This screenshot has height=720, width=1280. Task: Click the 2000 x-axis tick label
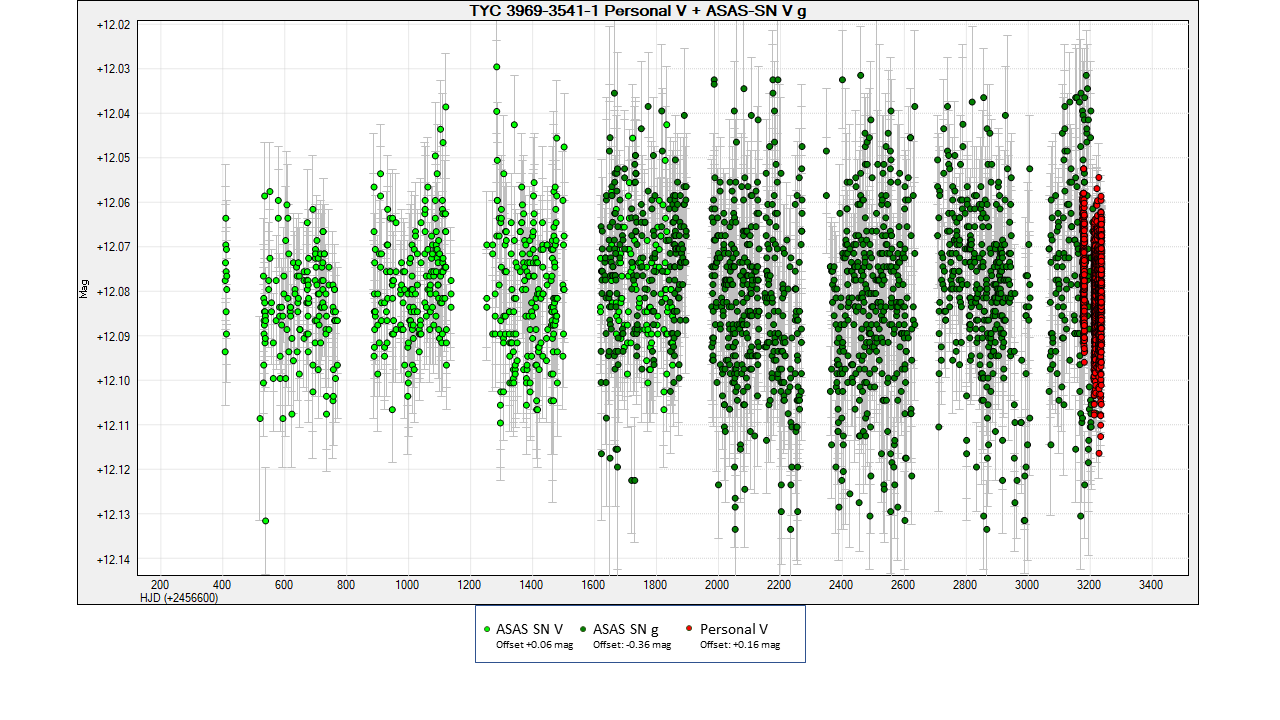tap(717, 584)
